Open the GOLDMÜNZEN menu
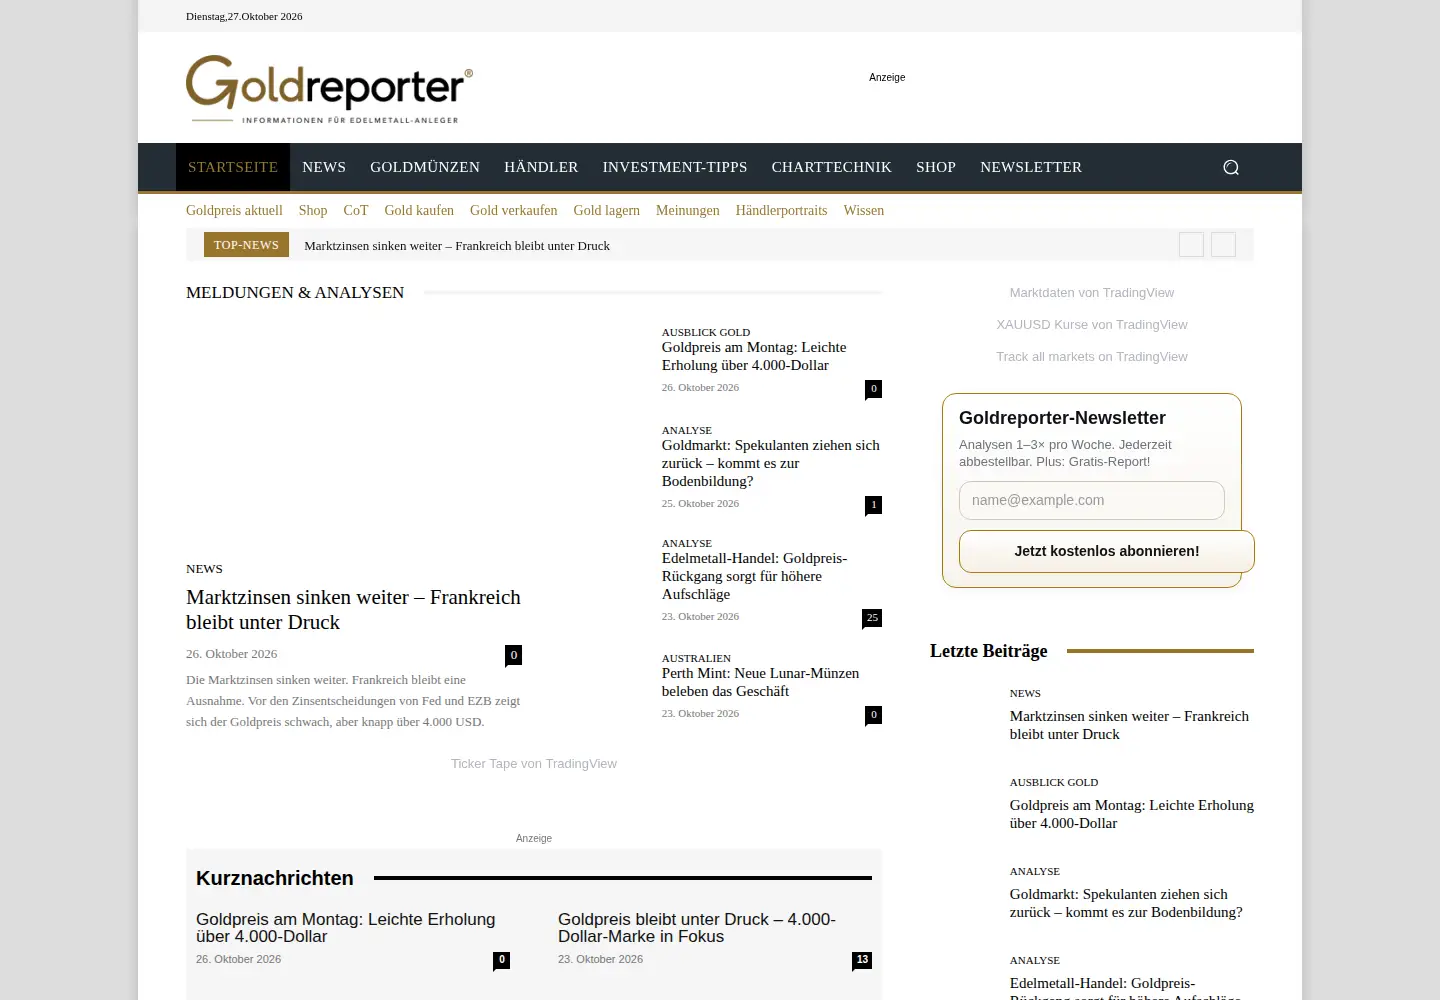This screenshot has width=1440, height=1000. [425, 167]
